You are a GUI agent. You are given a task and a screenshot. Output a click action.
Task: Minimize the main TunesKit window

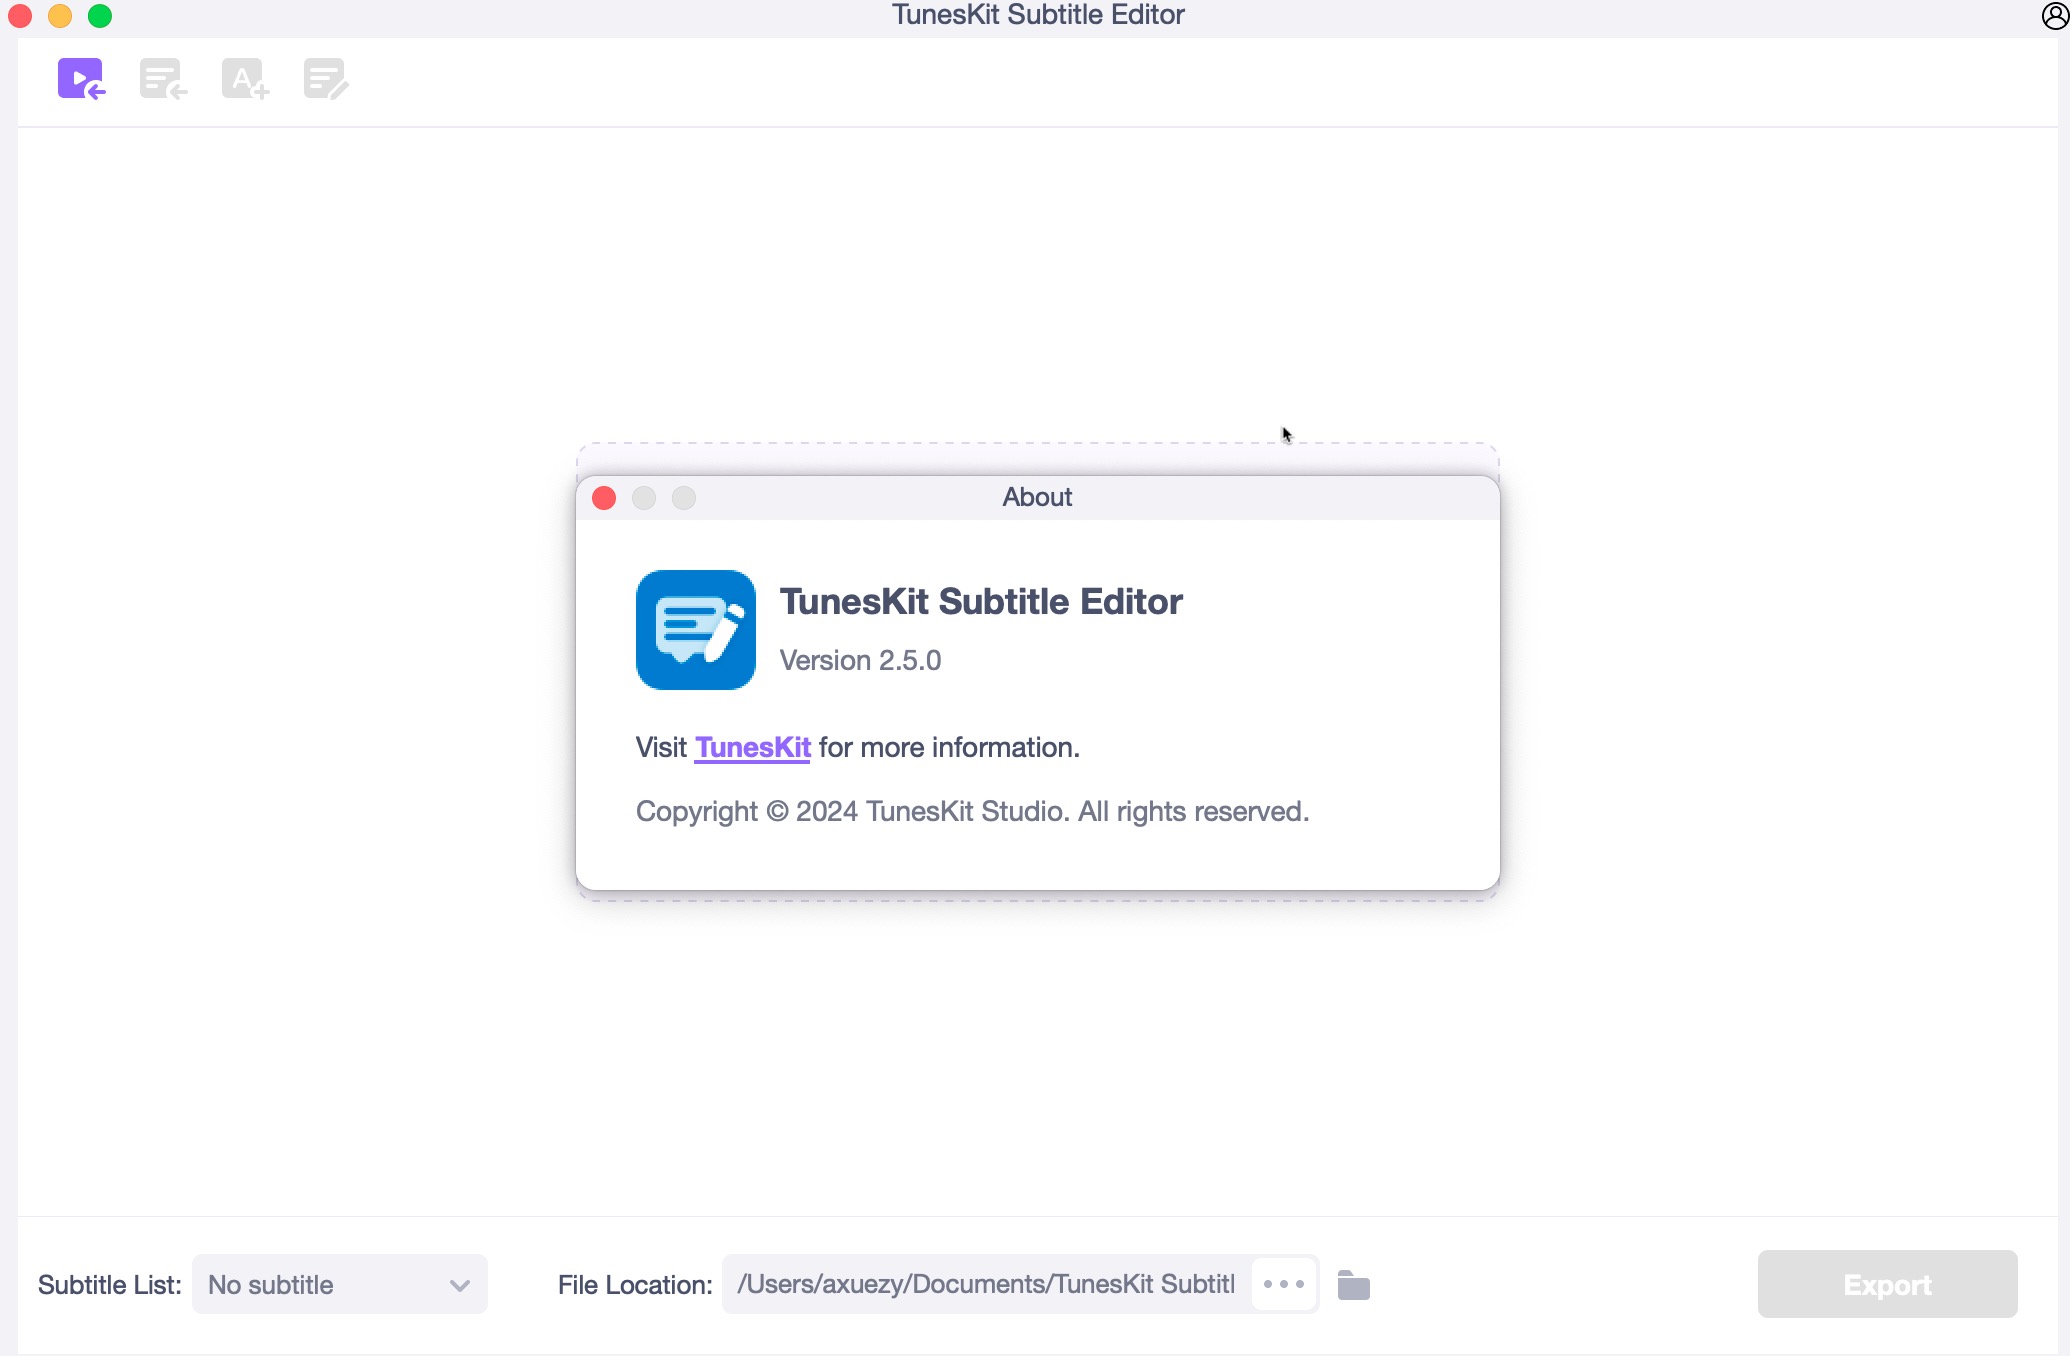click(x=60, y=16)
